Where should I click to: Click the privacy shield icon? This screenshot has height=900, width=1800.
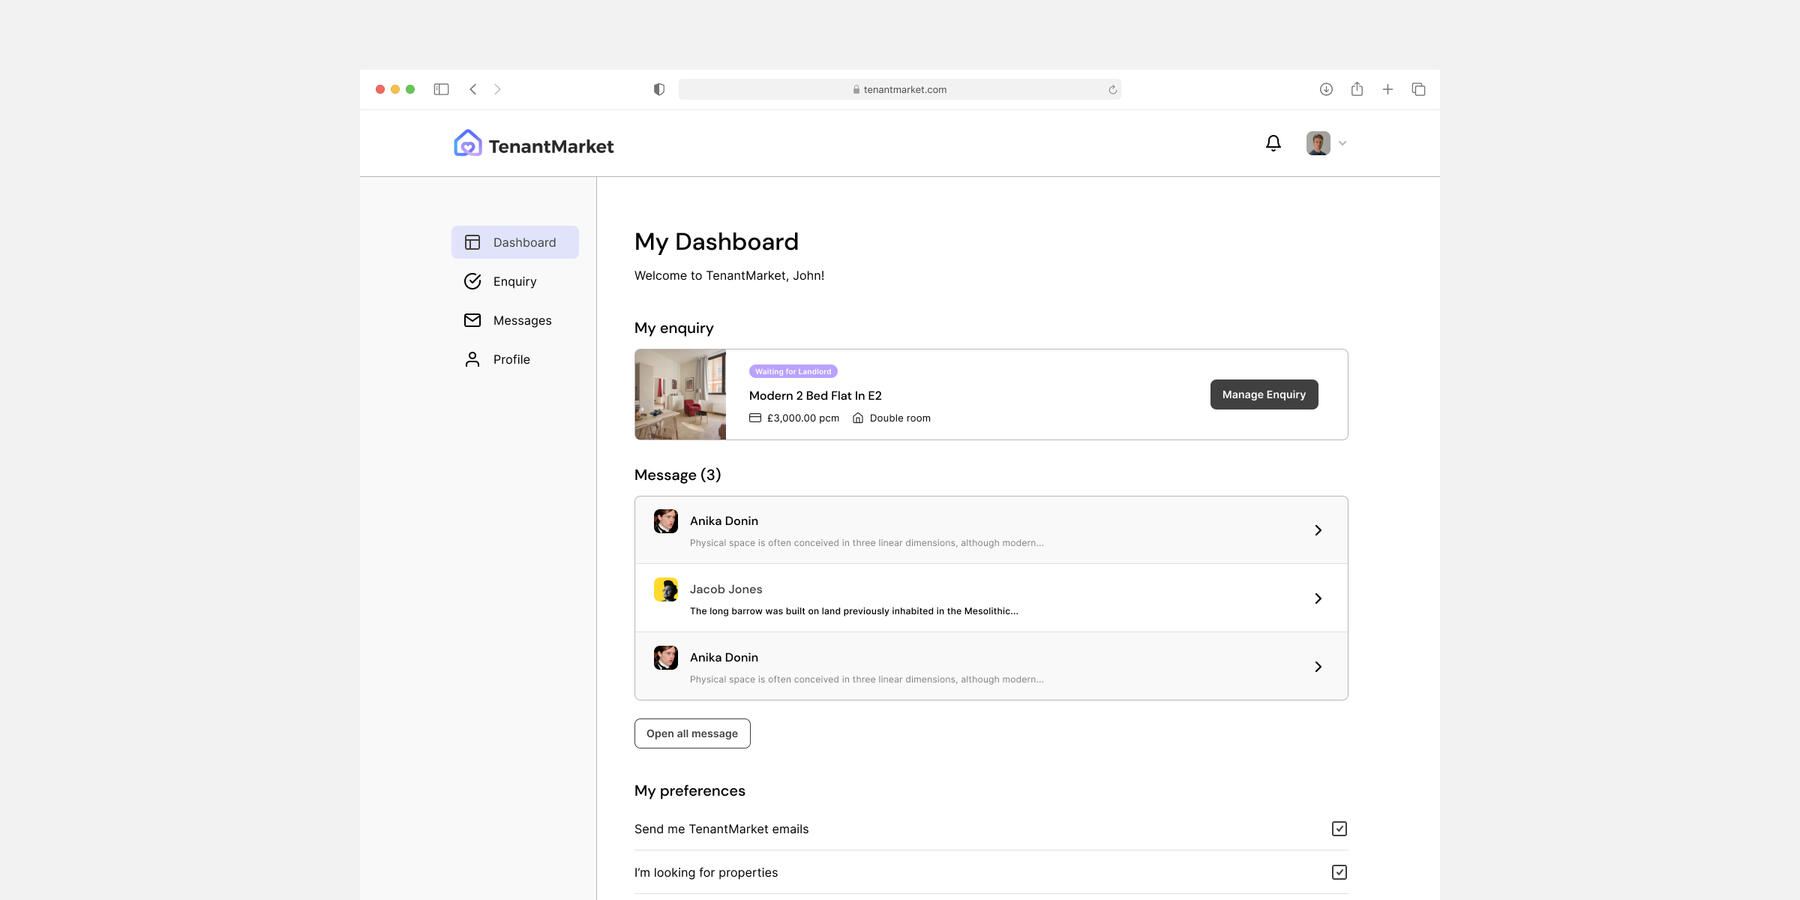point(659,89)
